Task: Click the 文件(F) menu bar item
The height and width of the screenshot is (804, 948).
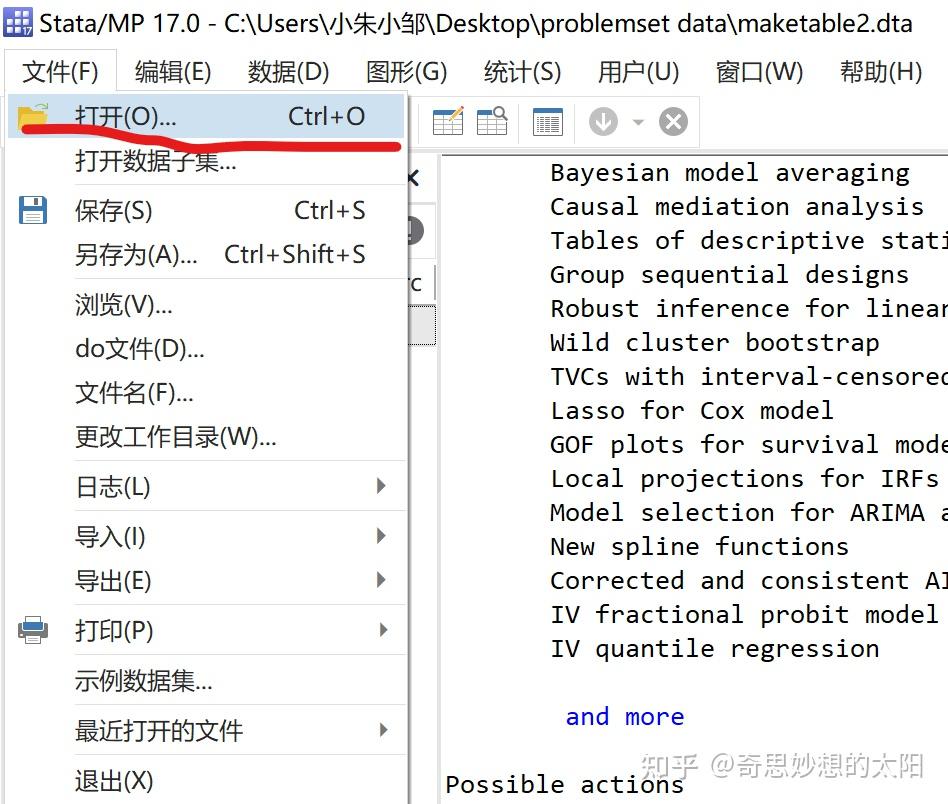Action: pyautogui.click(x=60, y=72)
